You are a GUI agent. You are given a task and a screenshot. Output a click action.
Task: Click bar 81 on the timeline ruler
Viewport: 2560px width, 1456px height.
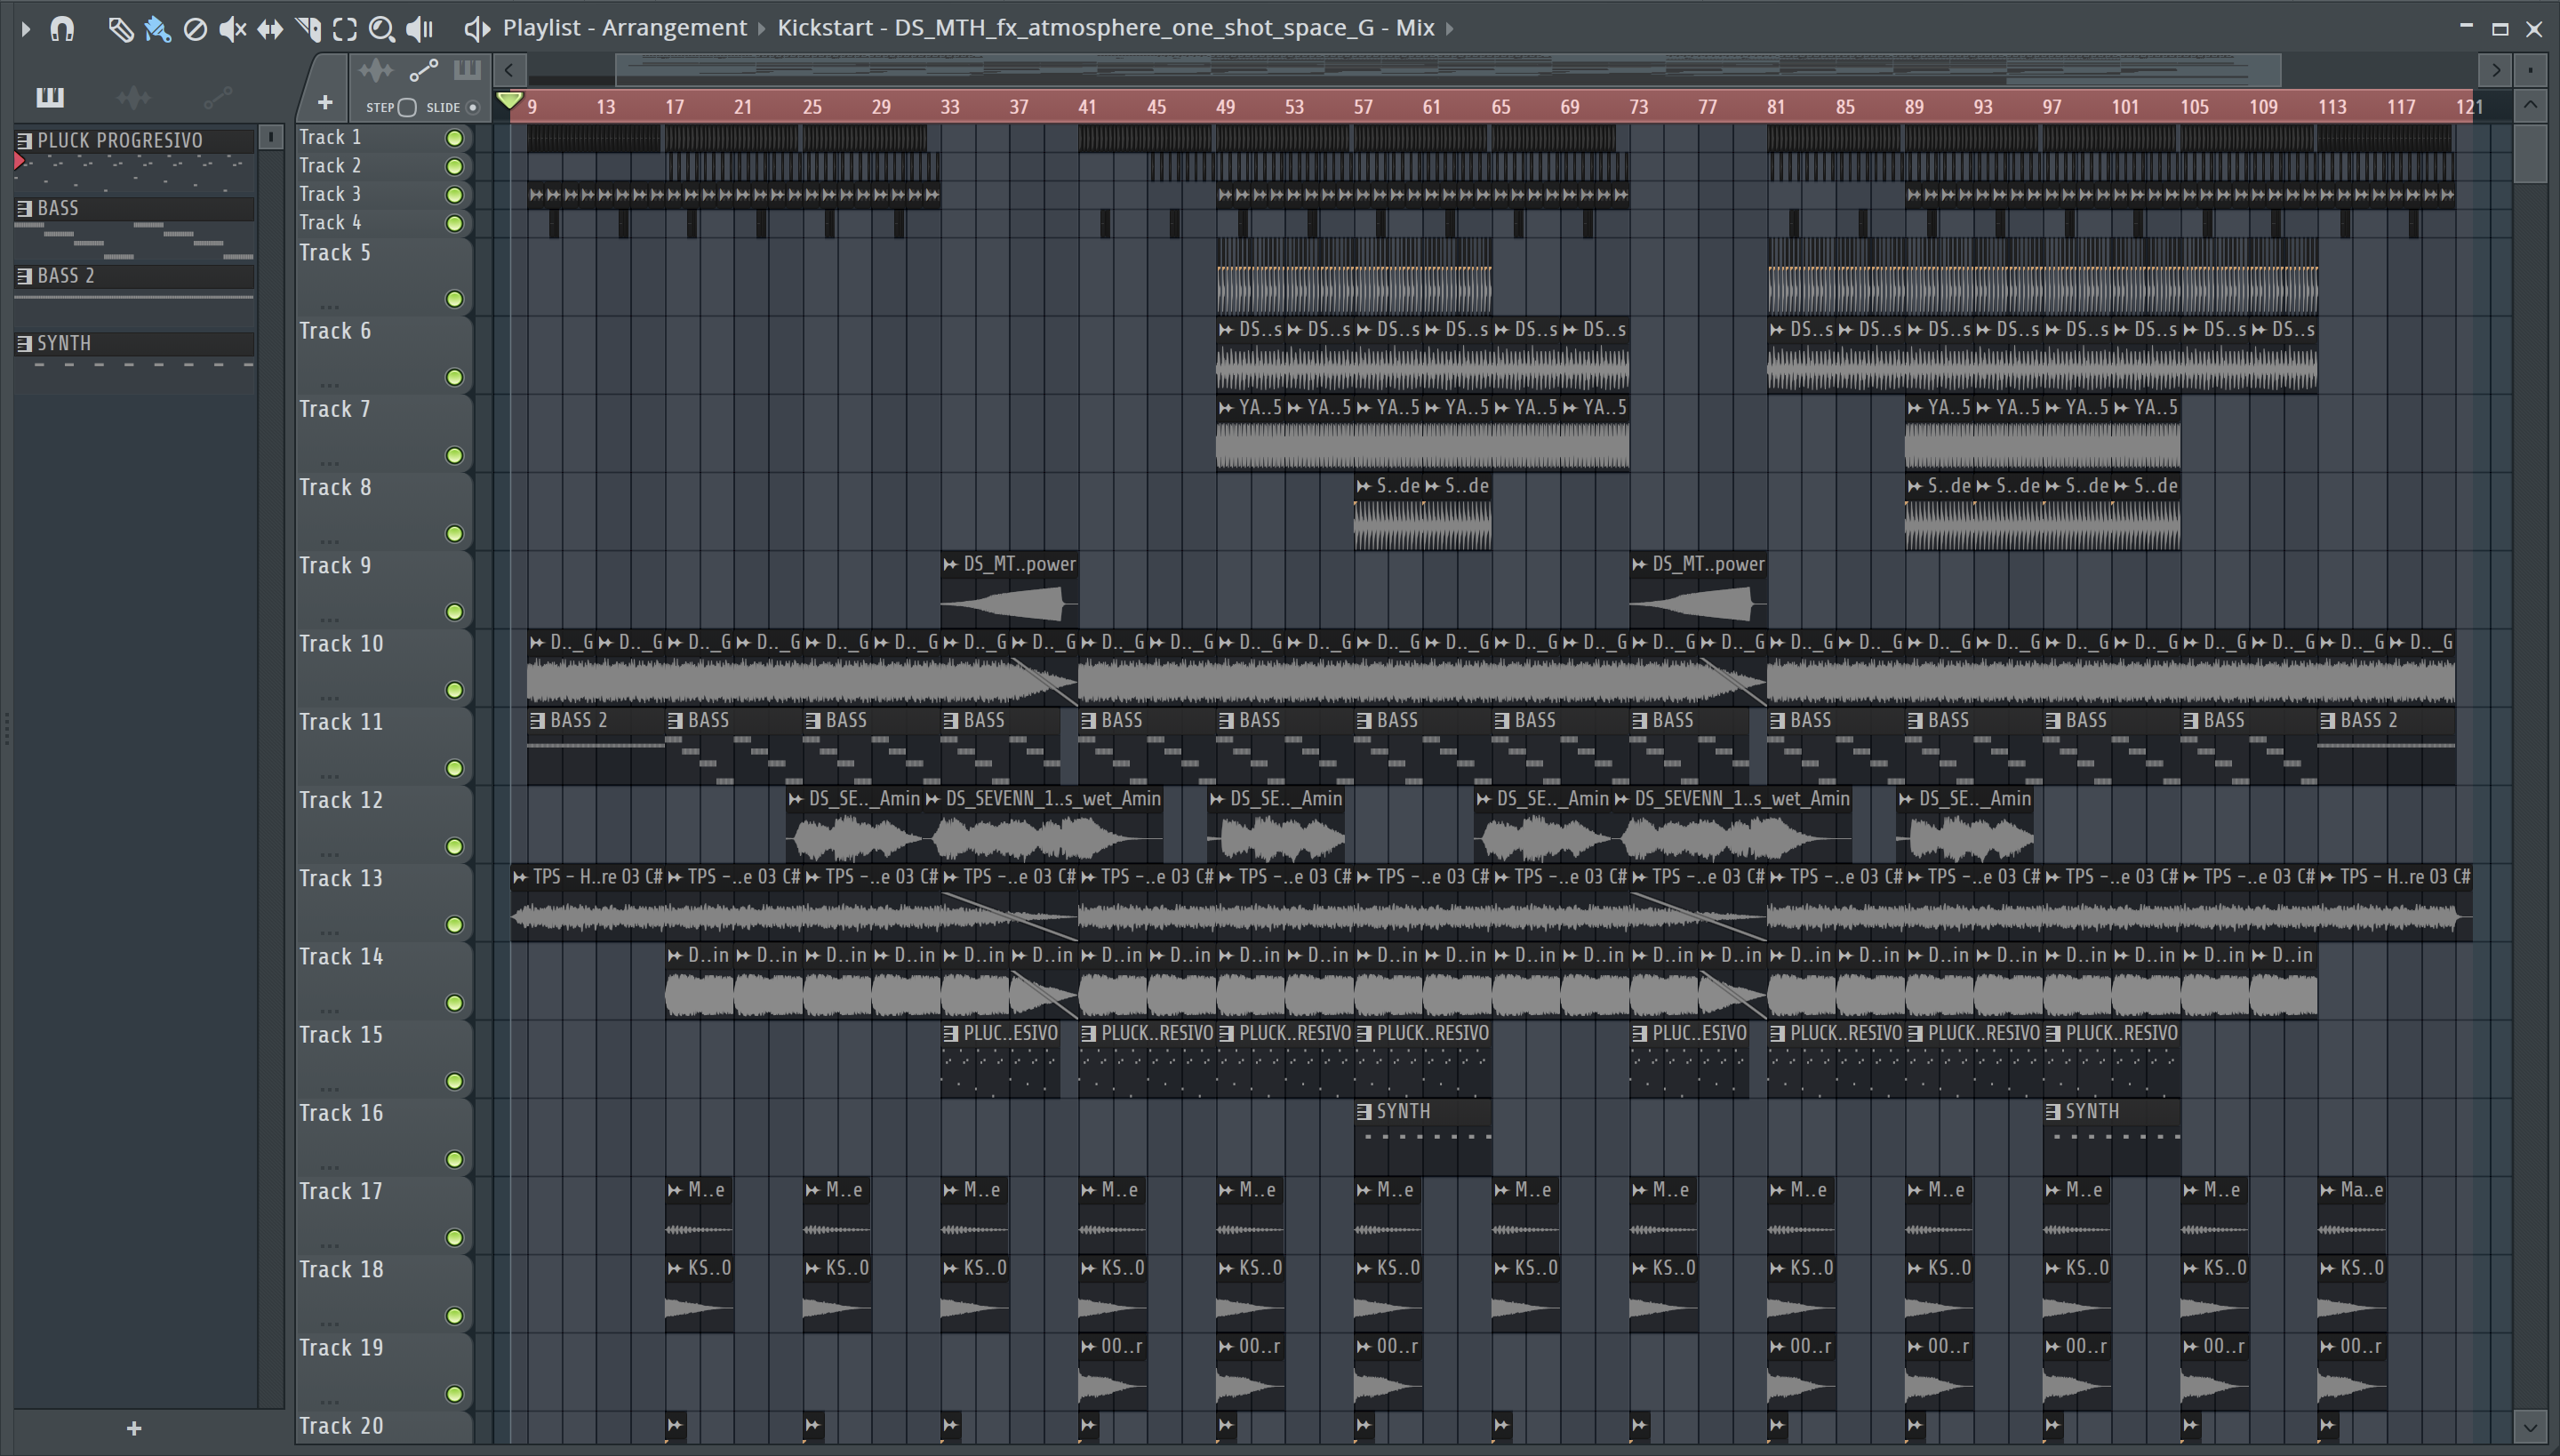click(x=1776, y=107)
